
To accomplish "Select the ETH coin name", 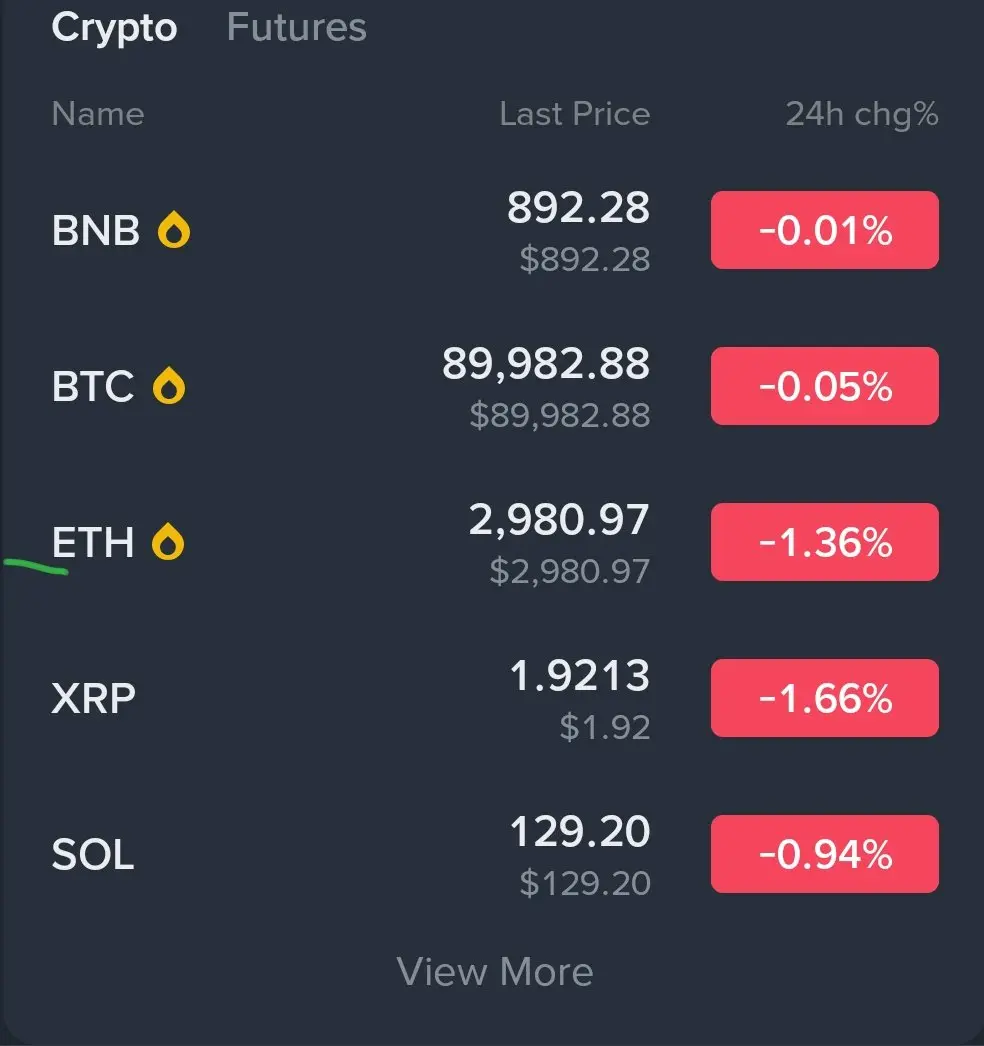I will pyautogui.click(x=93, y=543).
